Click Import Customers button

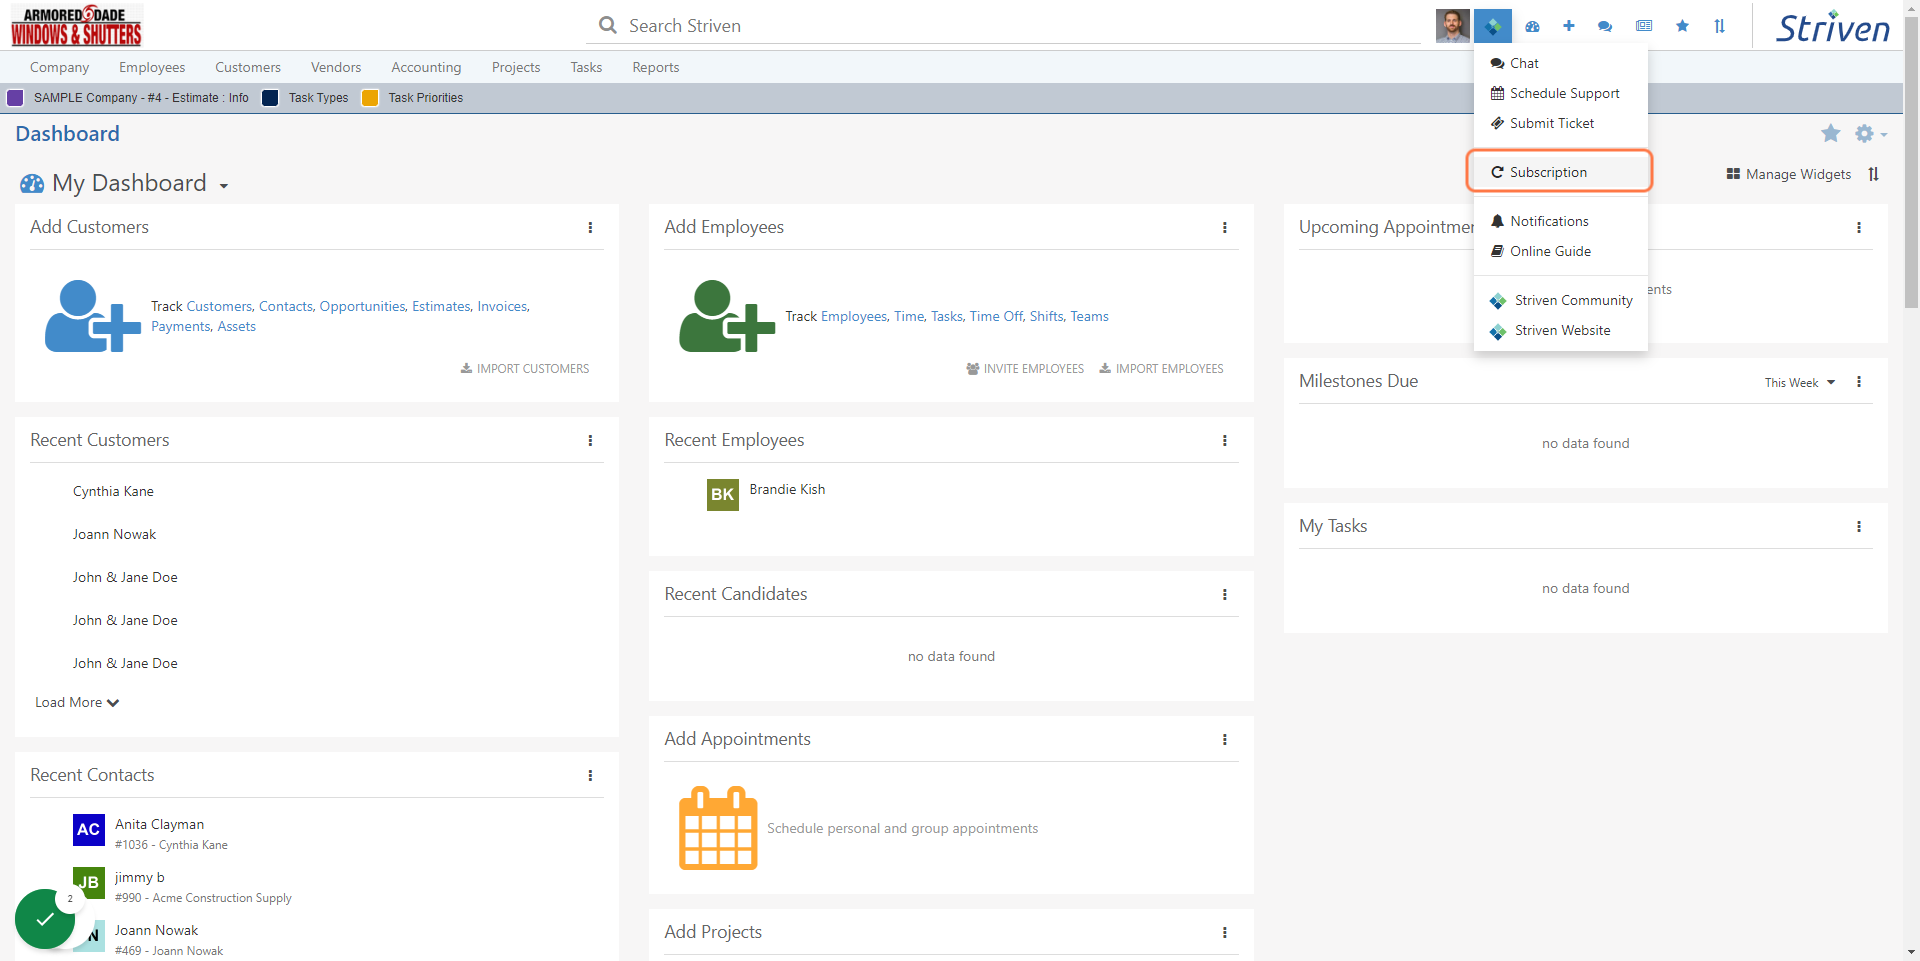[x=525, y=369]
